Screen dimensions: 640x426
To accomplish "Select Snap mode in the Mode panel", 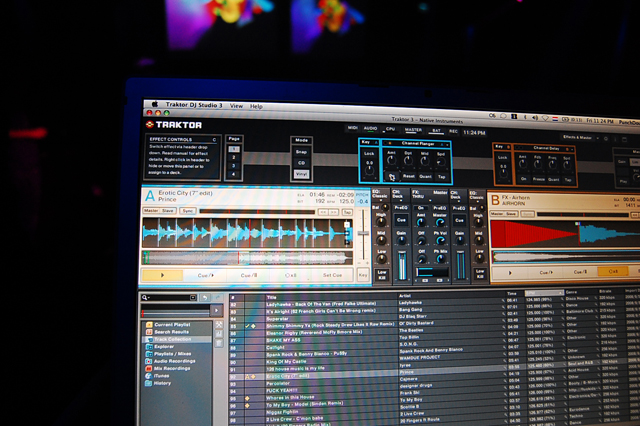I will (x=302, y=152).
